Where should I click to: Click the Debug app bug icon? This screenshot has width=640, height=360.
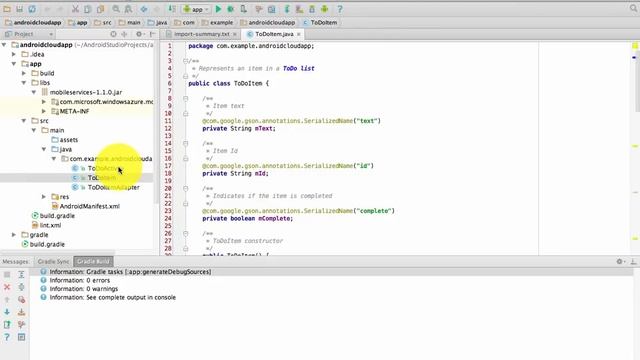point(231,9)
